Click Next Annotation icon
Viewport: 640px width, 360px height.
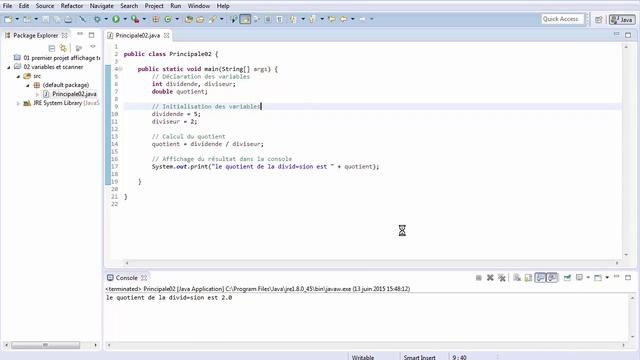coord(293,19)
